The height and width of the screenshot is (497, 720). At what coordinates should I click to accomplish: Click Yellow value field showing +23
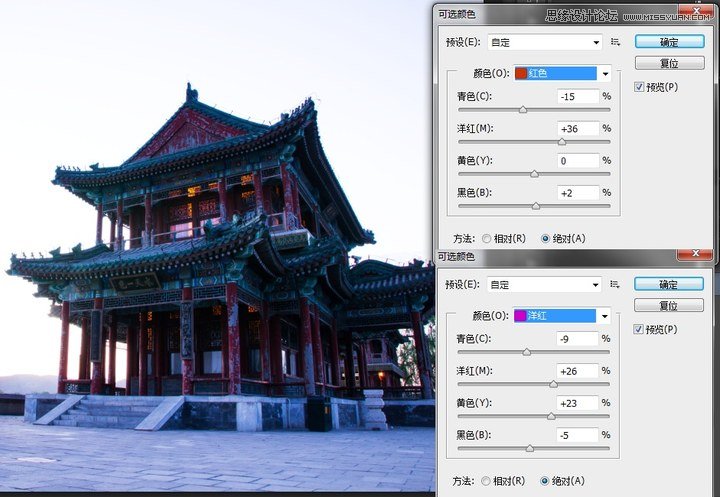click(x=577, y=402)
